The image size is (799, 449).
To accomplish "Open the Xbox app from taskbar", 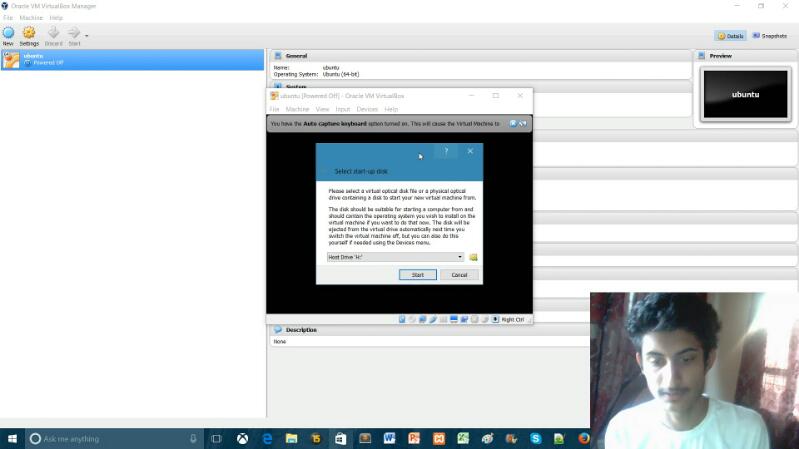I will tap(243, 439).
